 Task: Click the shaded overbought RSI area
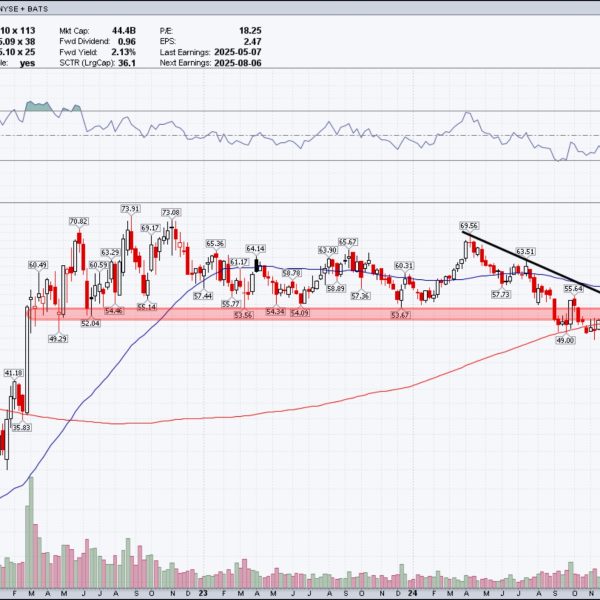point(38,106)
